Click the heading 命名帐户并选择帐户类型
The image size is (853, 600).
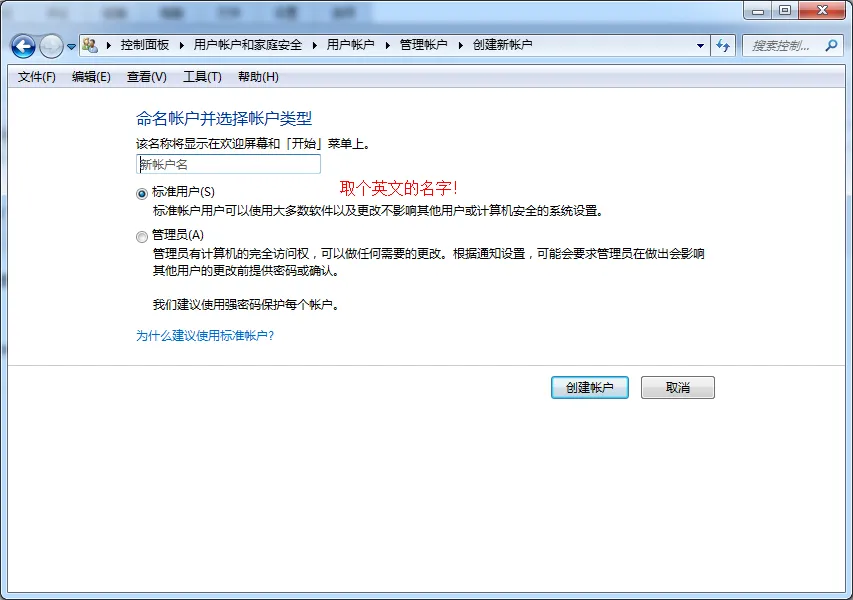point(224,118)
